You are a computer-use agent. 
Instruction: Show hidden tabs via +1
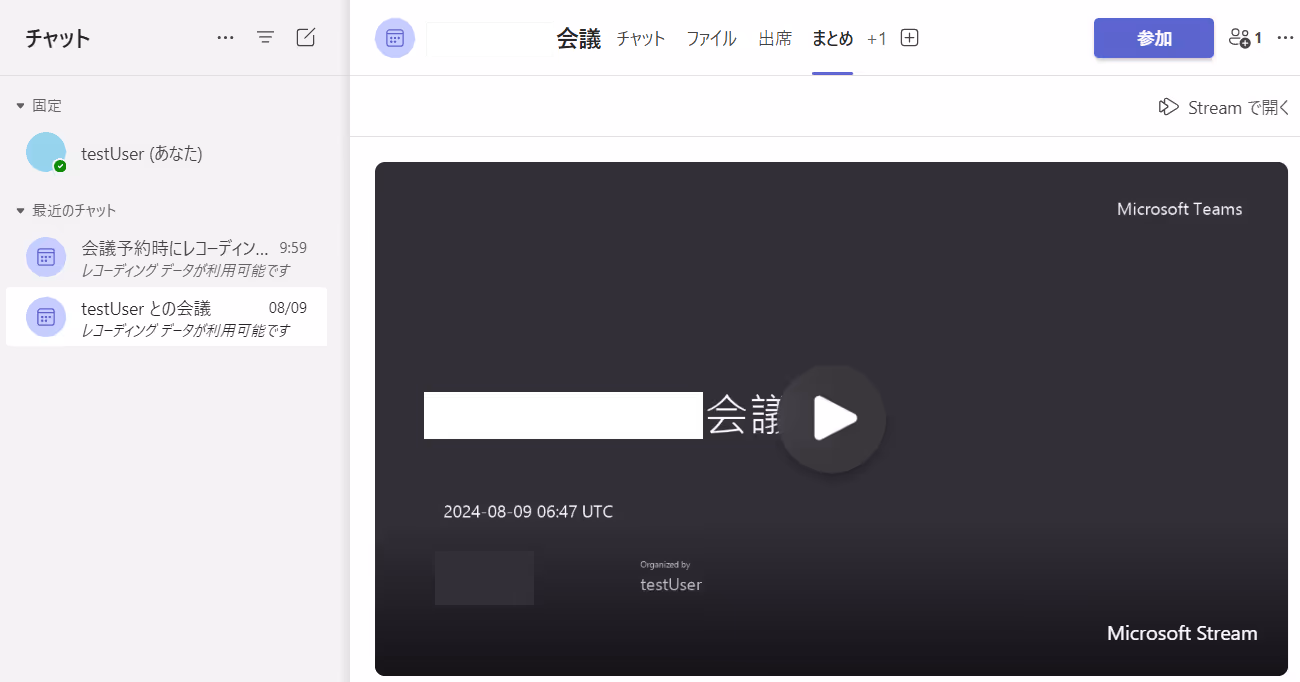coord(877,38)
